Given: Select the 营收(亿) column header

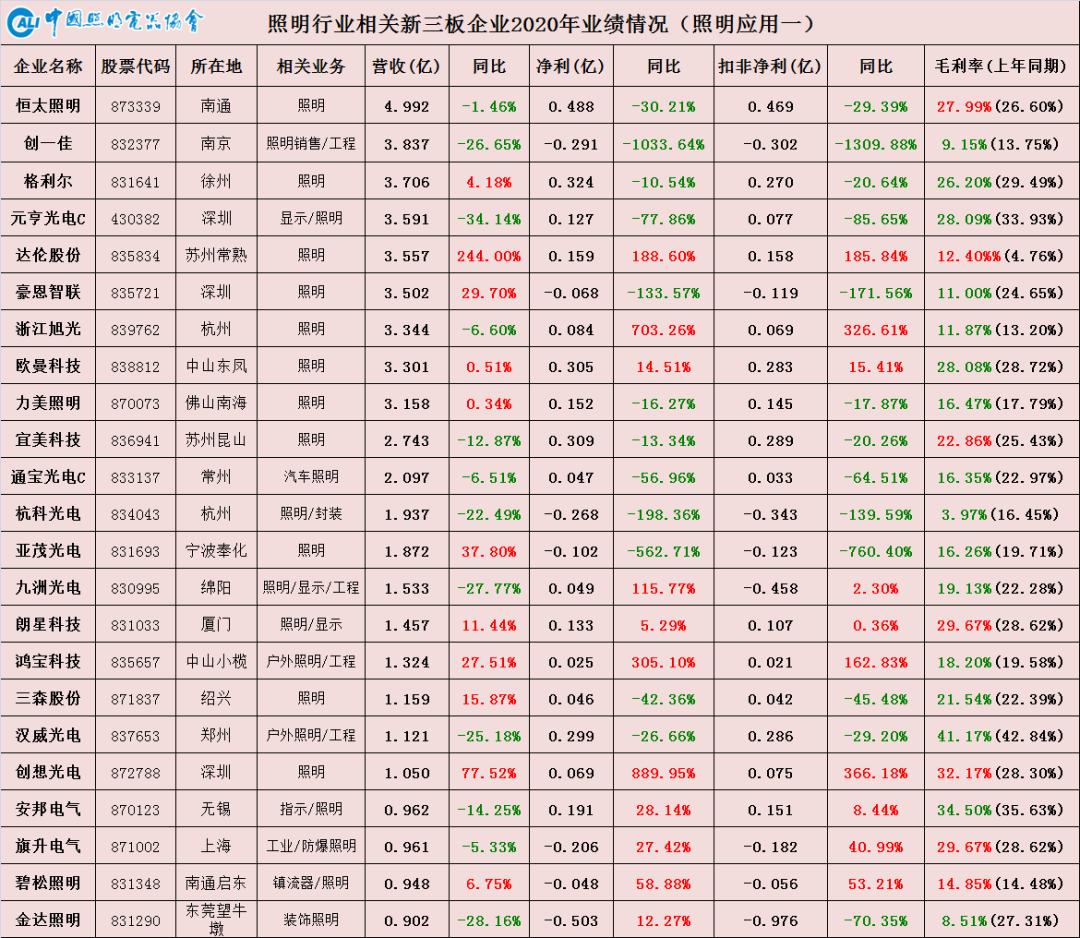Looking at the screenshot, I should coord(406,67).
